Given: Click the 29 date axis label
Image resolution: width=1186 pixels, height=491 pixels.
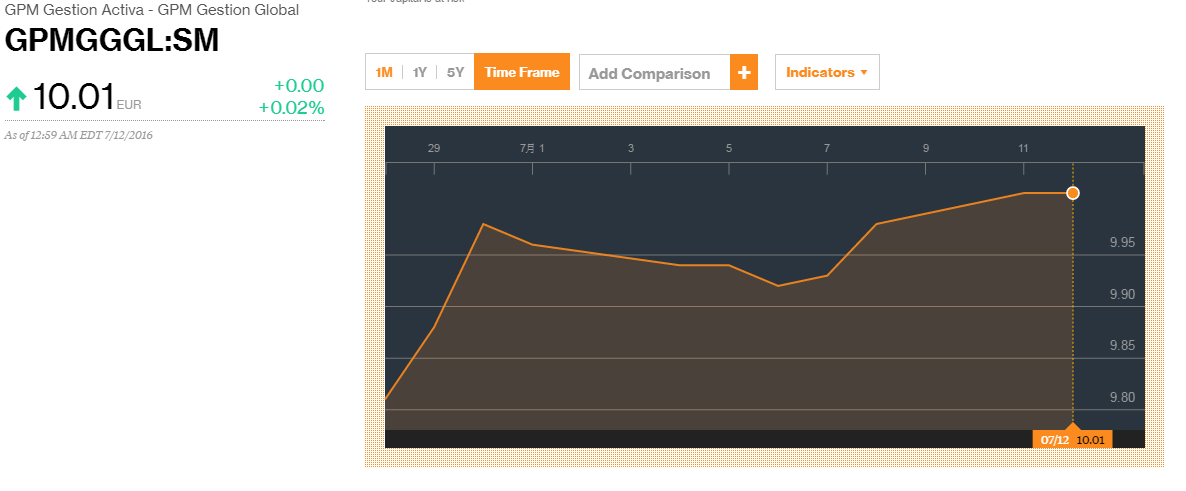Looking at the screenshot, I should coord(433,148).
